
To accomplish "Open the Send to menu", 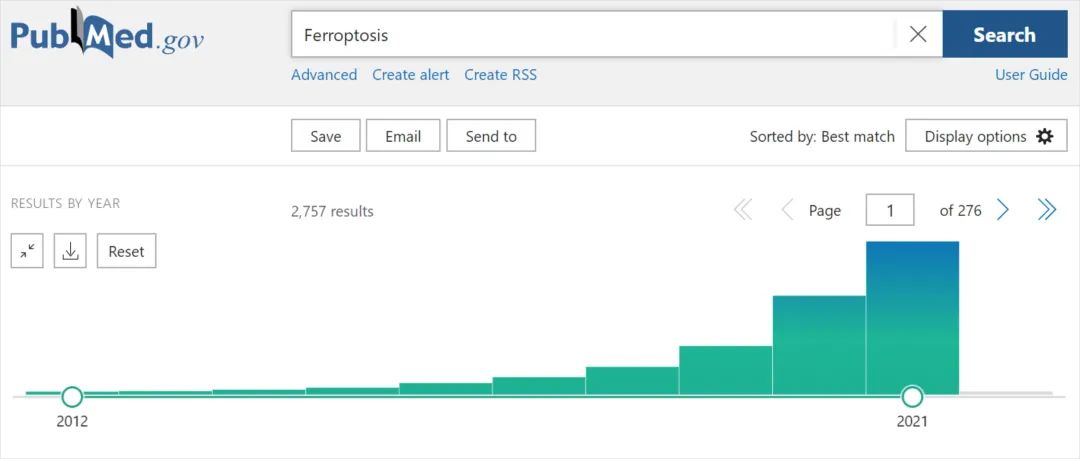I will click(491, 136).
